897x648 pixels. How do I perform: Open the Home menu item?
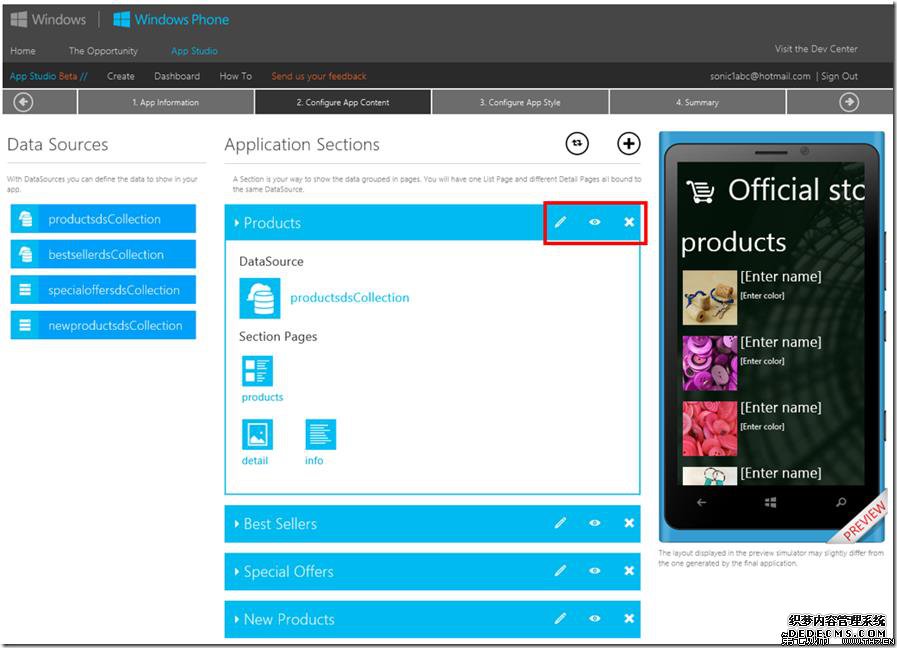tap(23, 51)
